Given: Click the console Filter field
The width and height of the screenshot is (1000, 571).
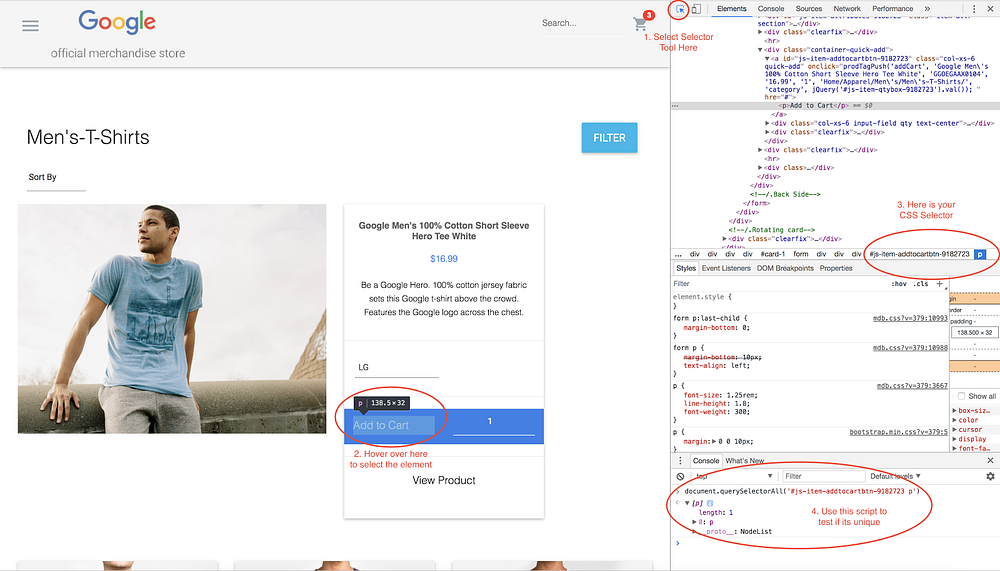Looking at the screenshot, I should click(x=823, y=477).
